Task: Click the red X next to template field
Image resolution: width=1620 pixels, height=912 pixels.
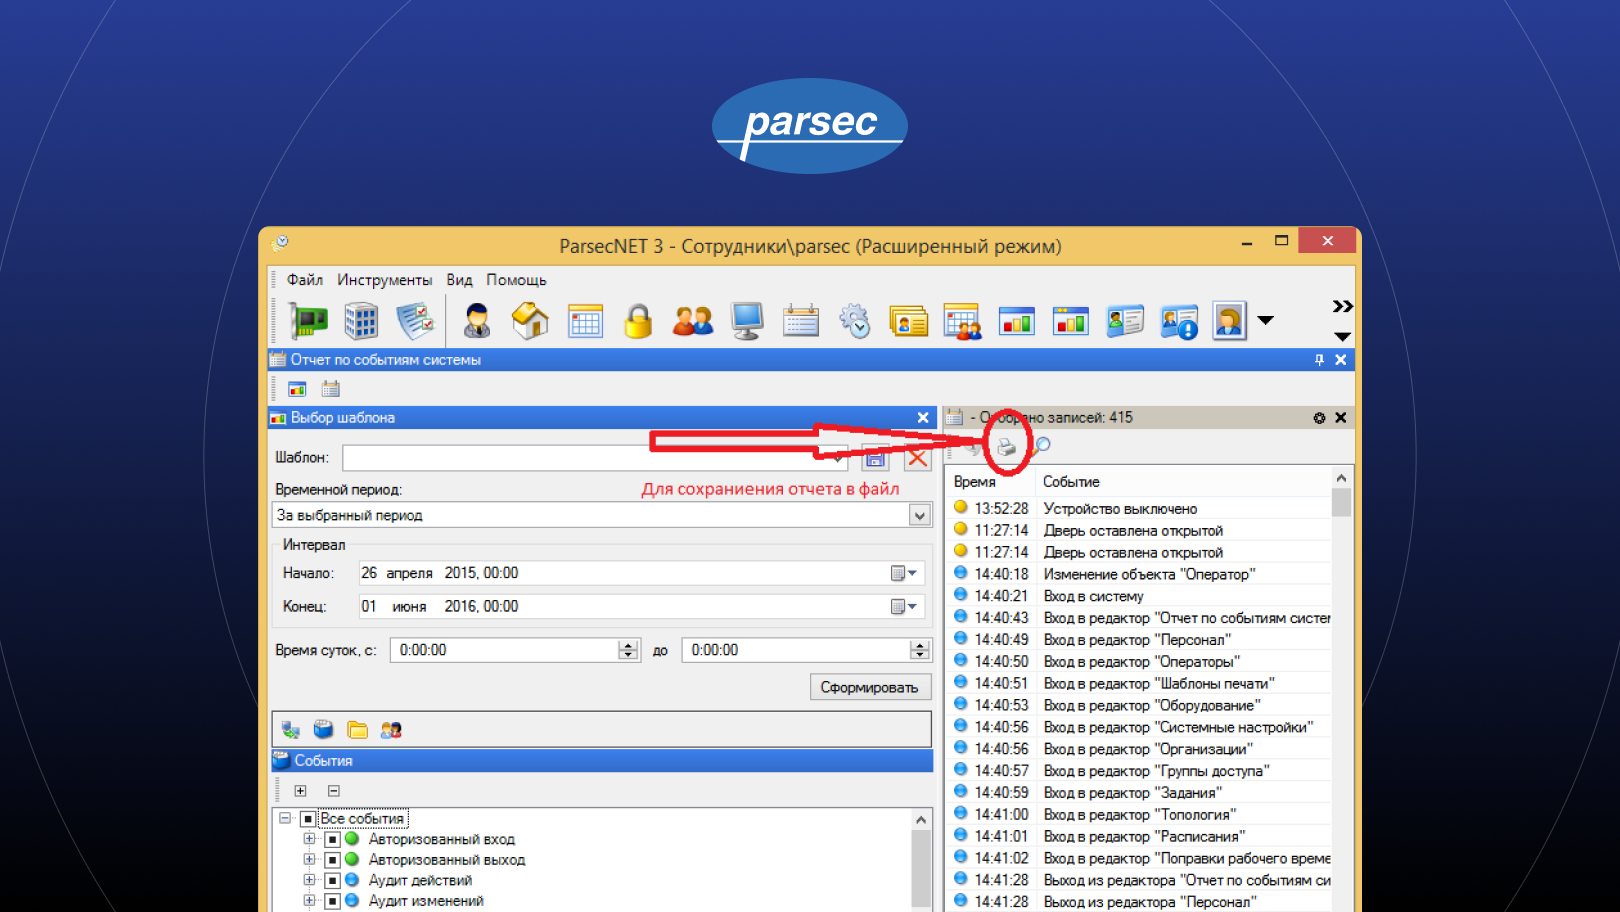Action: pos(918,457)
